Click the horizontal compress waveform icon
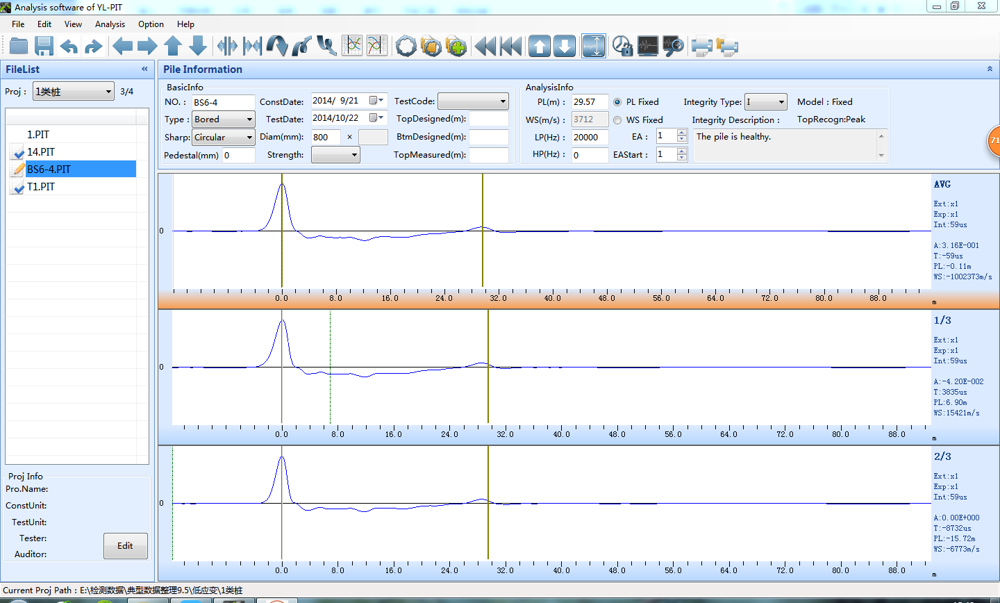Image resolution: width=1000 pixels, height=603 pixels. click(227, 46)
